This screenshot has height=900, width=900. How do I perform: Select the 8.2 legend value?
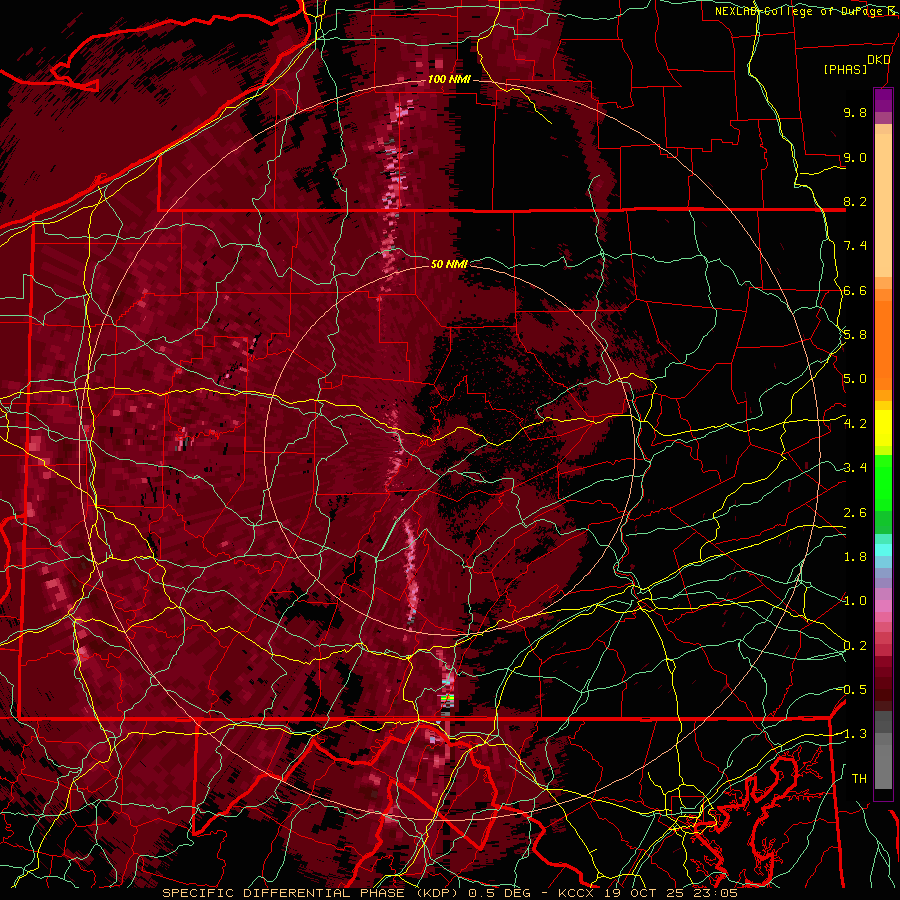(x=855, y=201)
